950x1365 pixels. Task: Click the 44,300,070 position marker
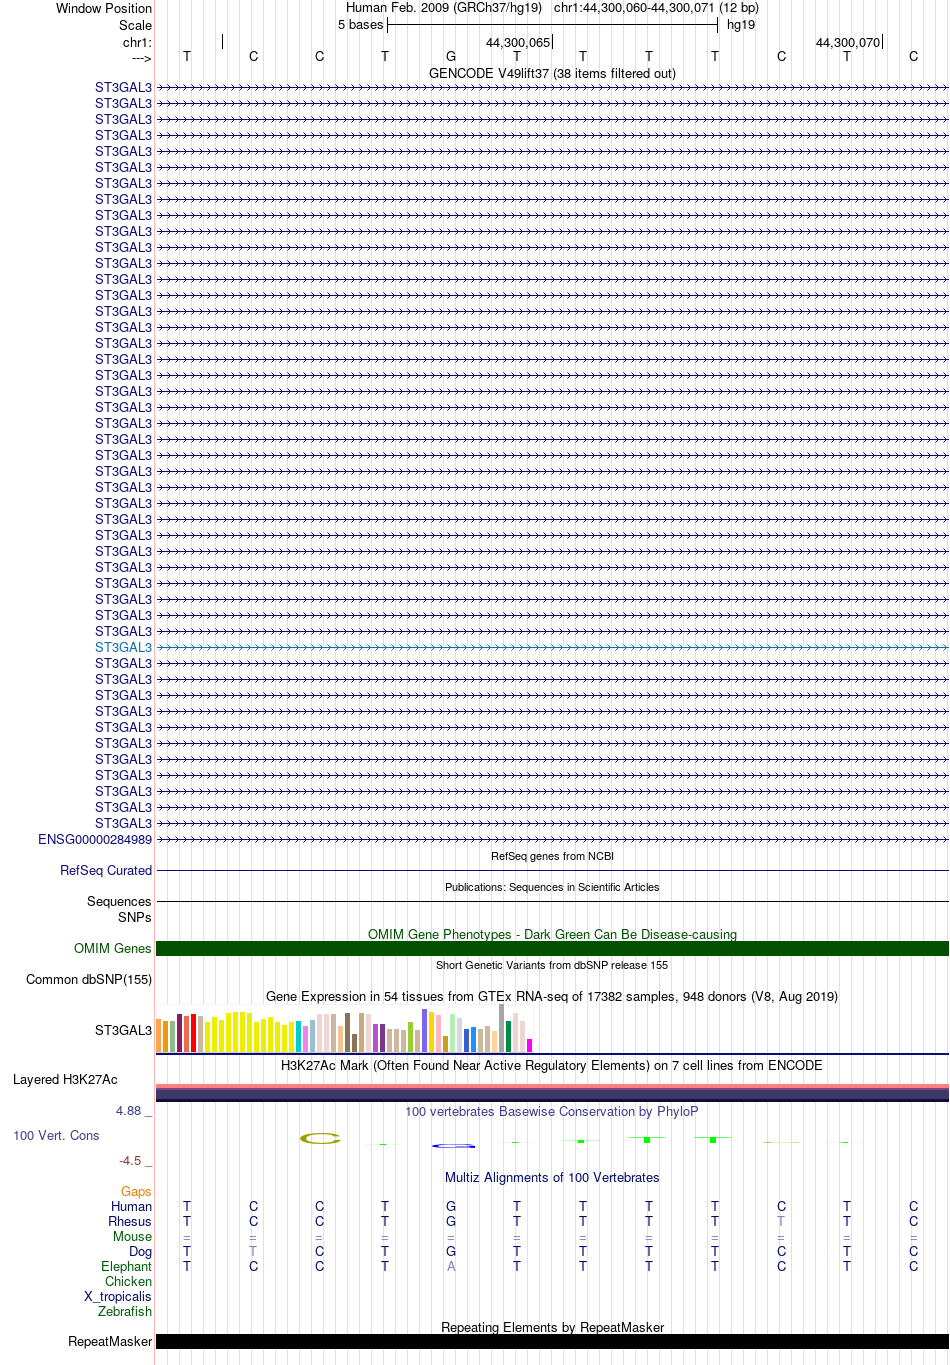tap(848, 43)
